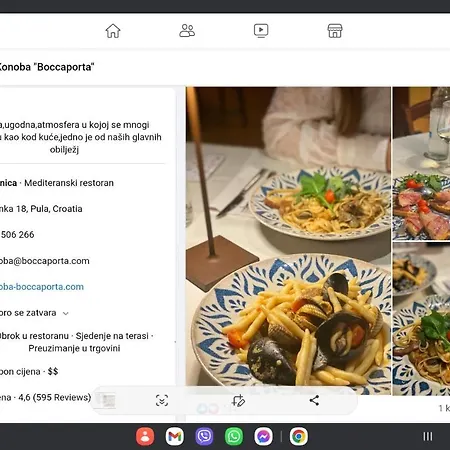450x450 pixels.
Task: Open the boccaporta.com website link
Action: coord(42,287)
